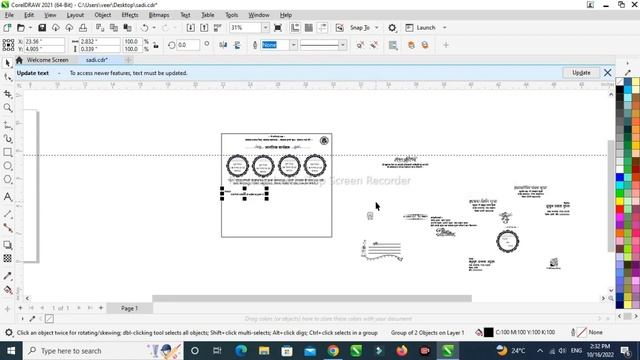Viewport: 640px width, 360px height.
Task: Mirror the selection vertically
Action: 237,45
